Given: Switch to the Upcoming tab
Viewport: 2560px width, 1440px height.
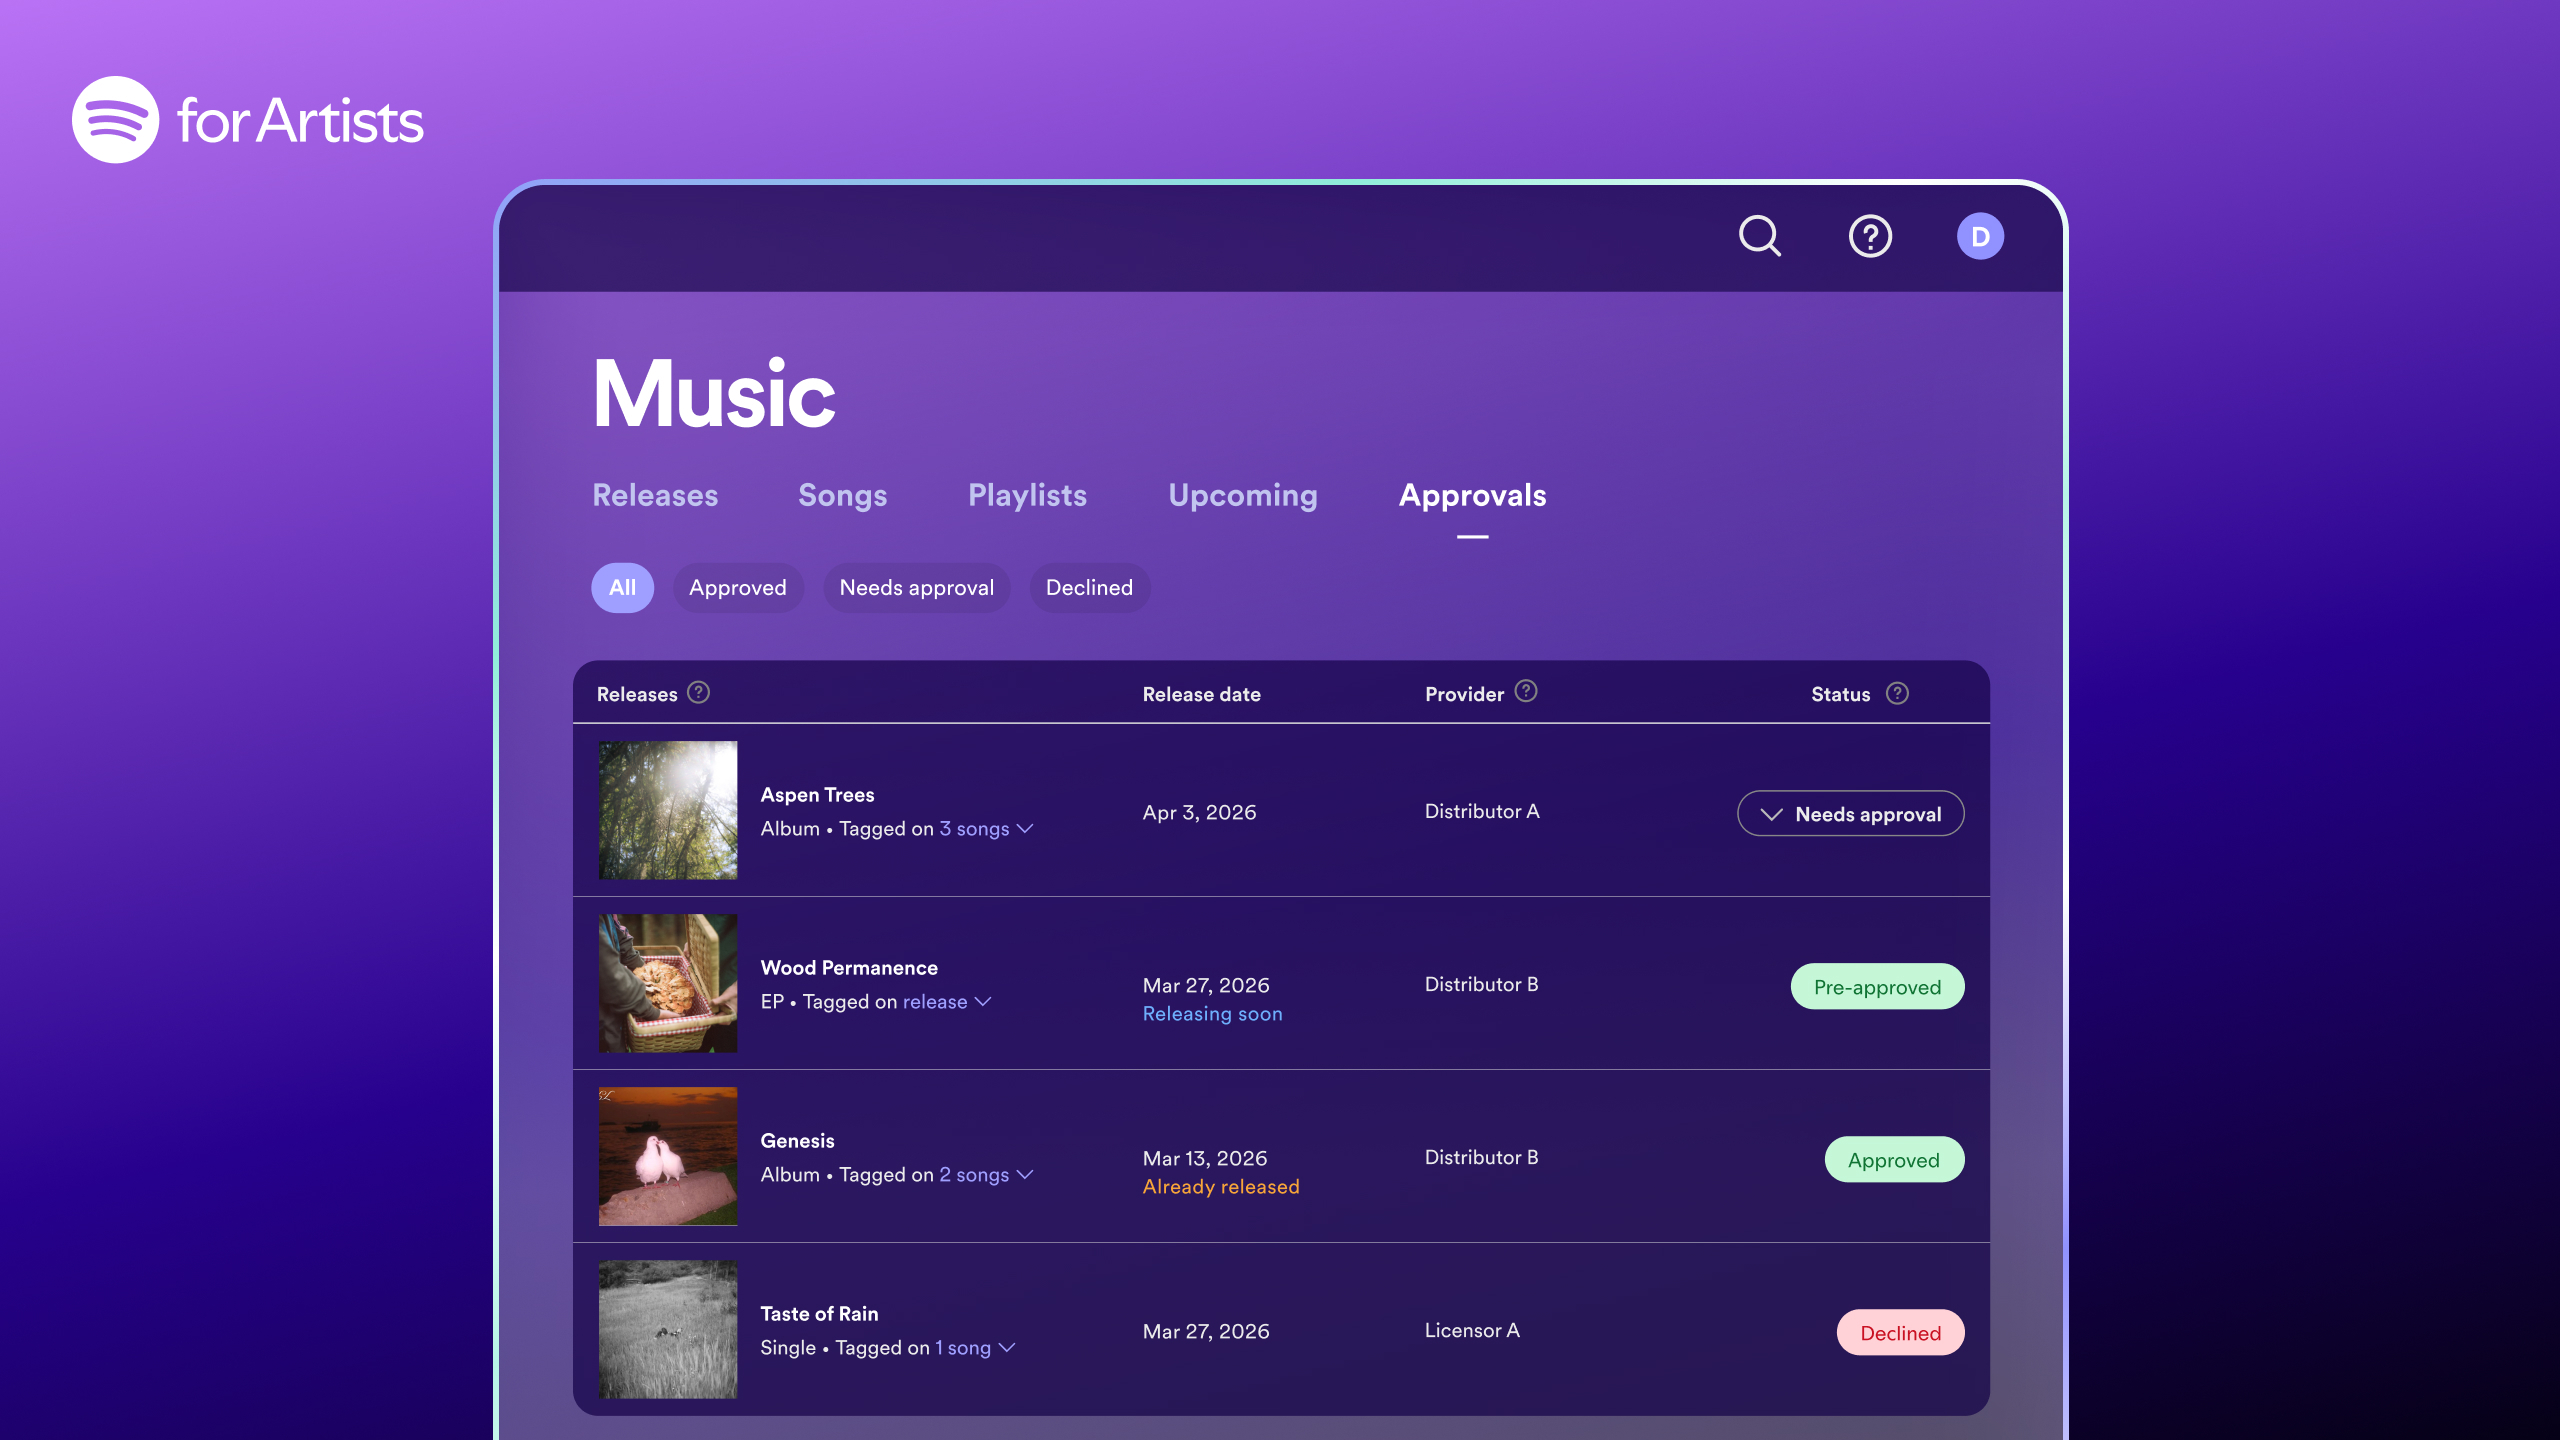Looking at the screenshot, I should point(1242,495).
